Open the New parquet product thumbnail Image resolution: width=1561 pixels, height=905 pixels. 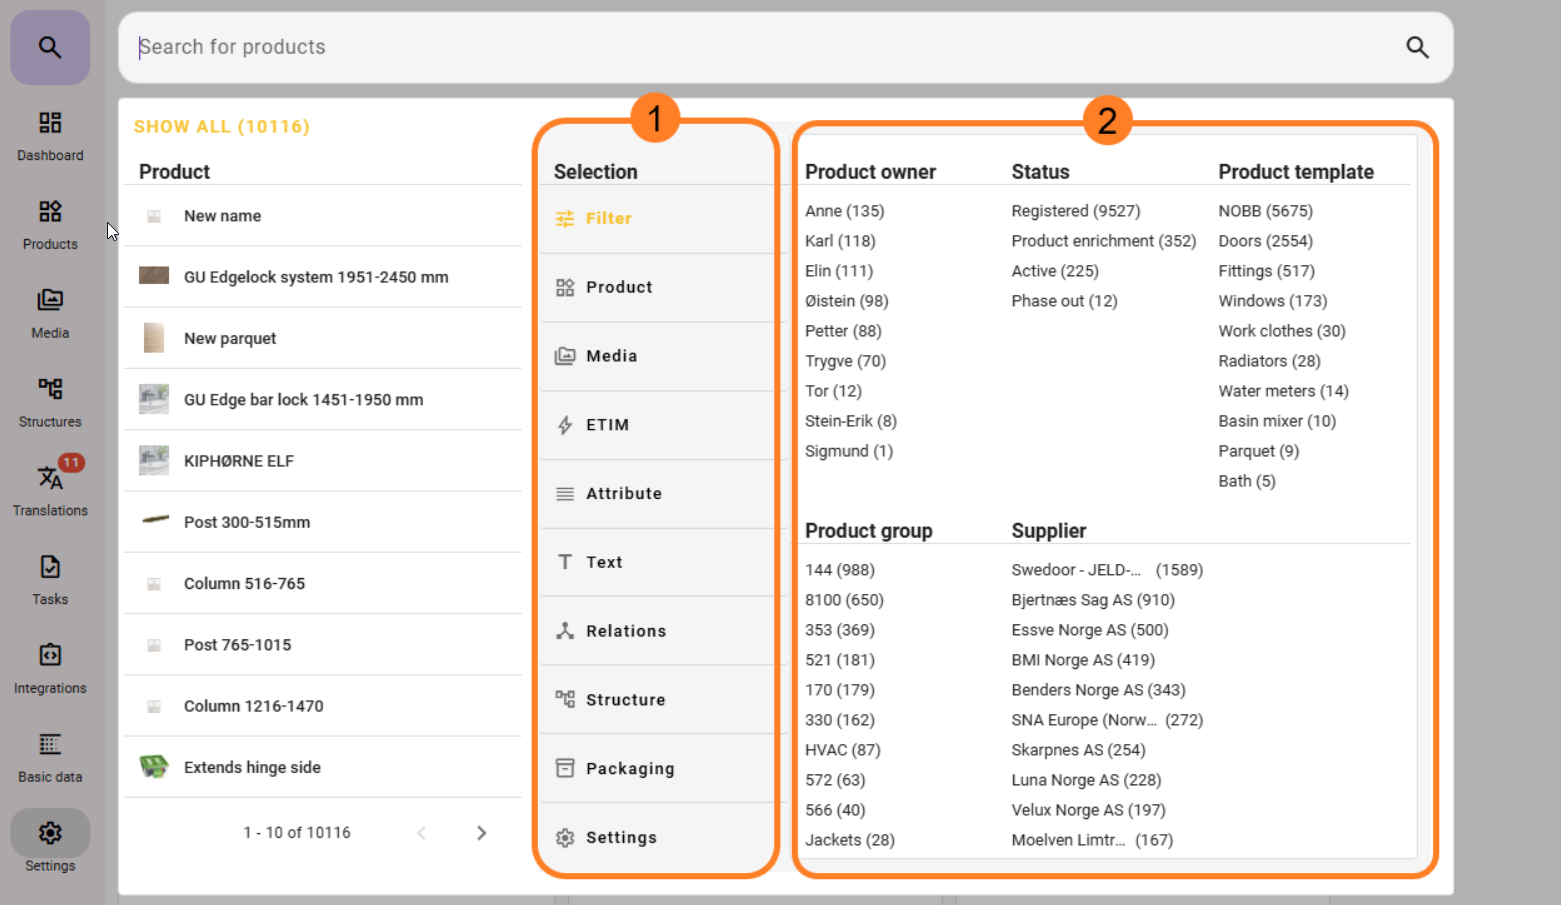154,338
